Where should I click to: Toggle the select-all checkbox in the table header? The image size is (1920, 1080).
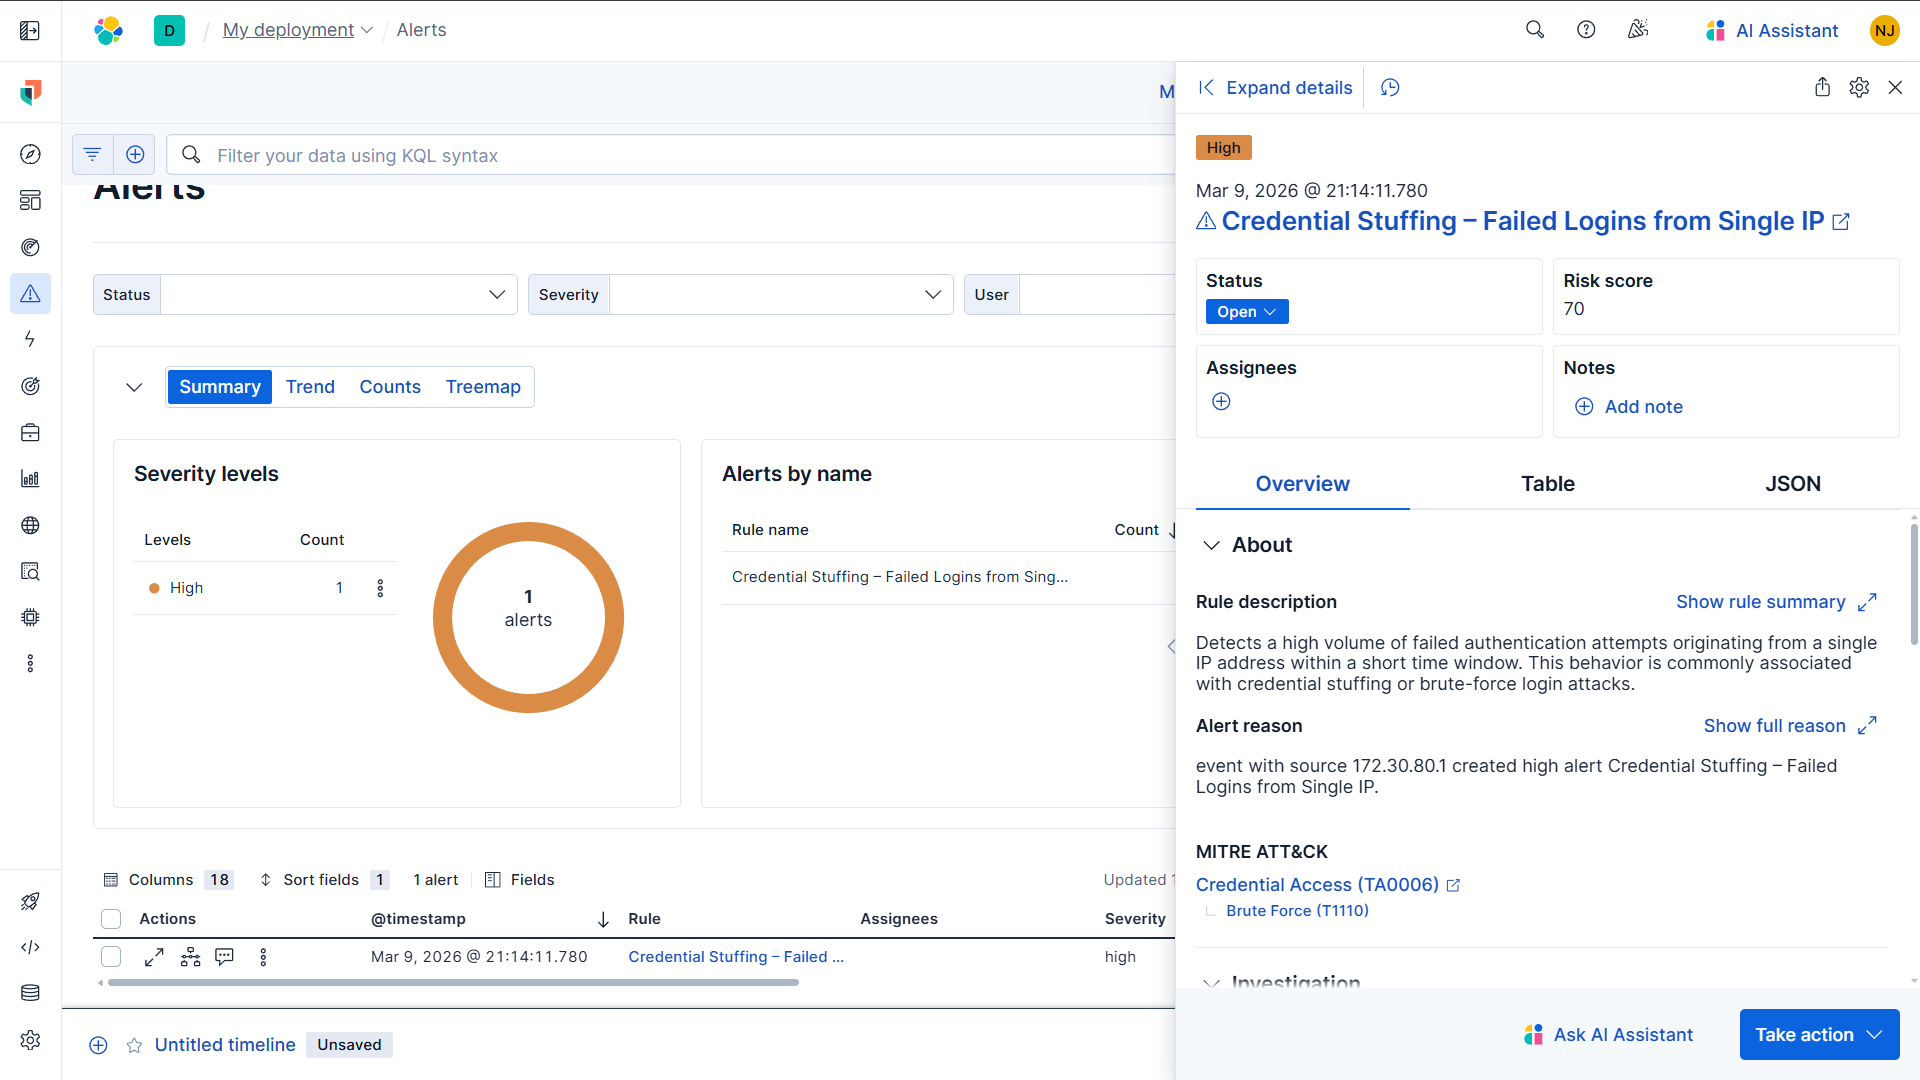(x=111, y=919)
